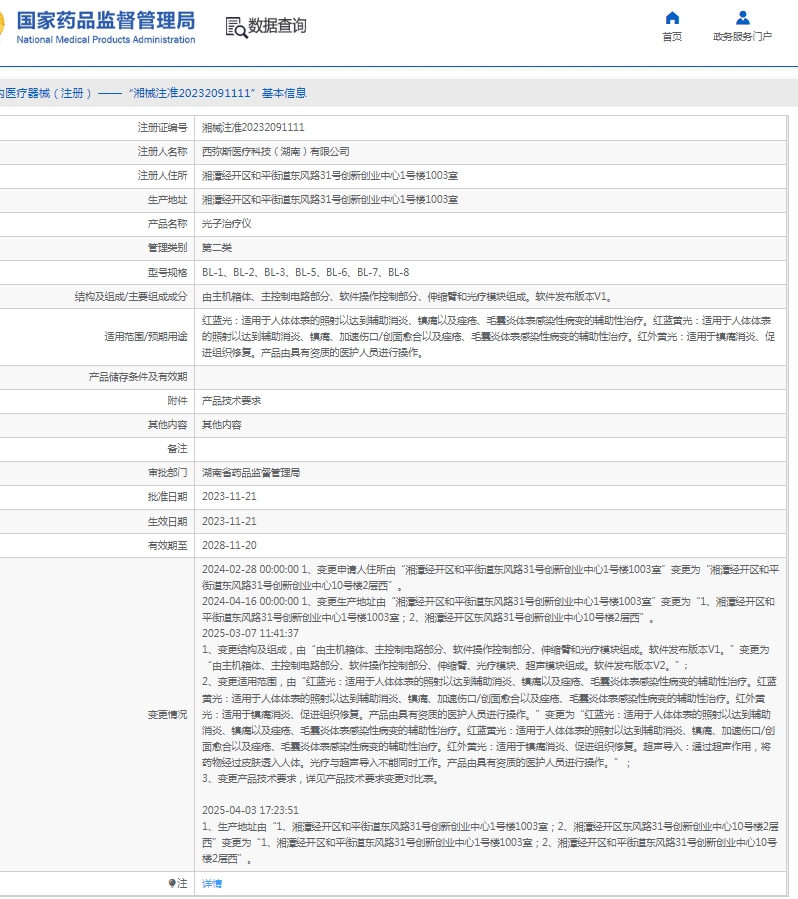Click the 产品名称 row label
Viewport: 798px width, 899px height.
coord(167,224)
